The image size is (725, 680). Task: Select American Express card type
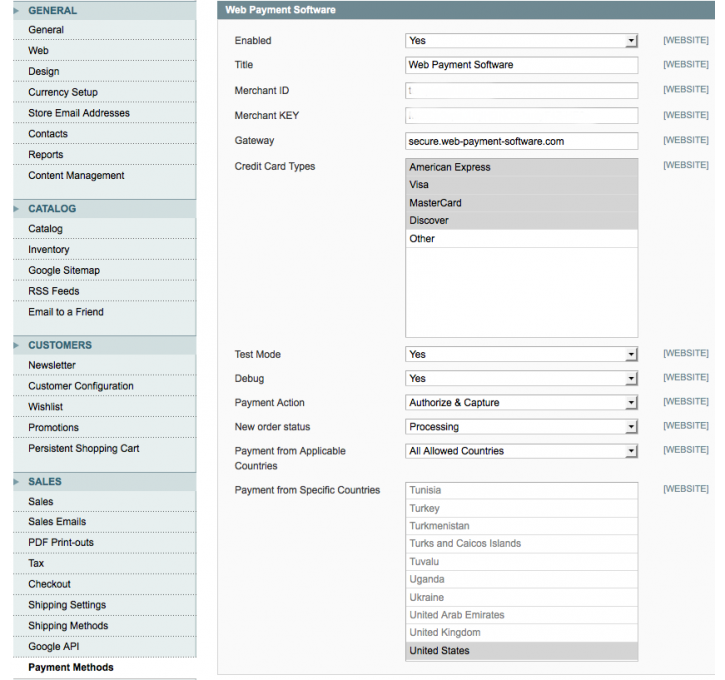(522, 167)
